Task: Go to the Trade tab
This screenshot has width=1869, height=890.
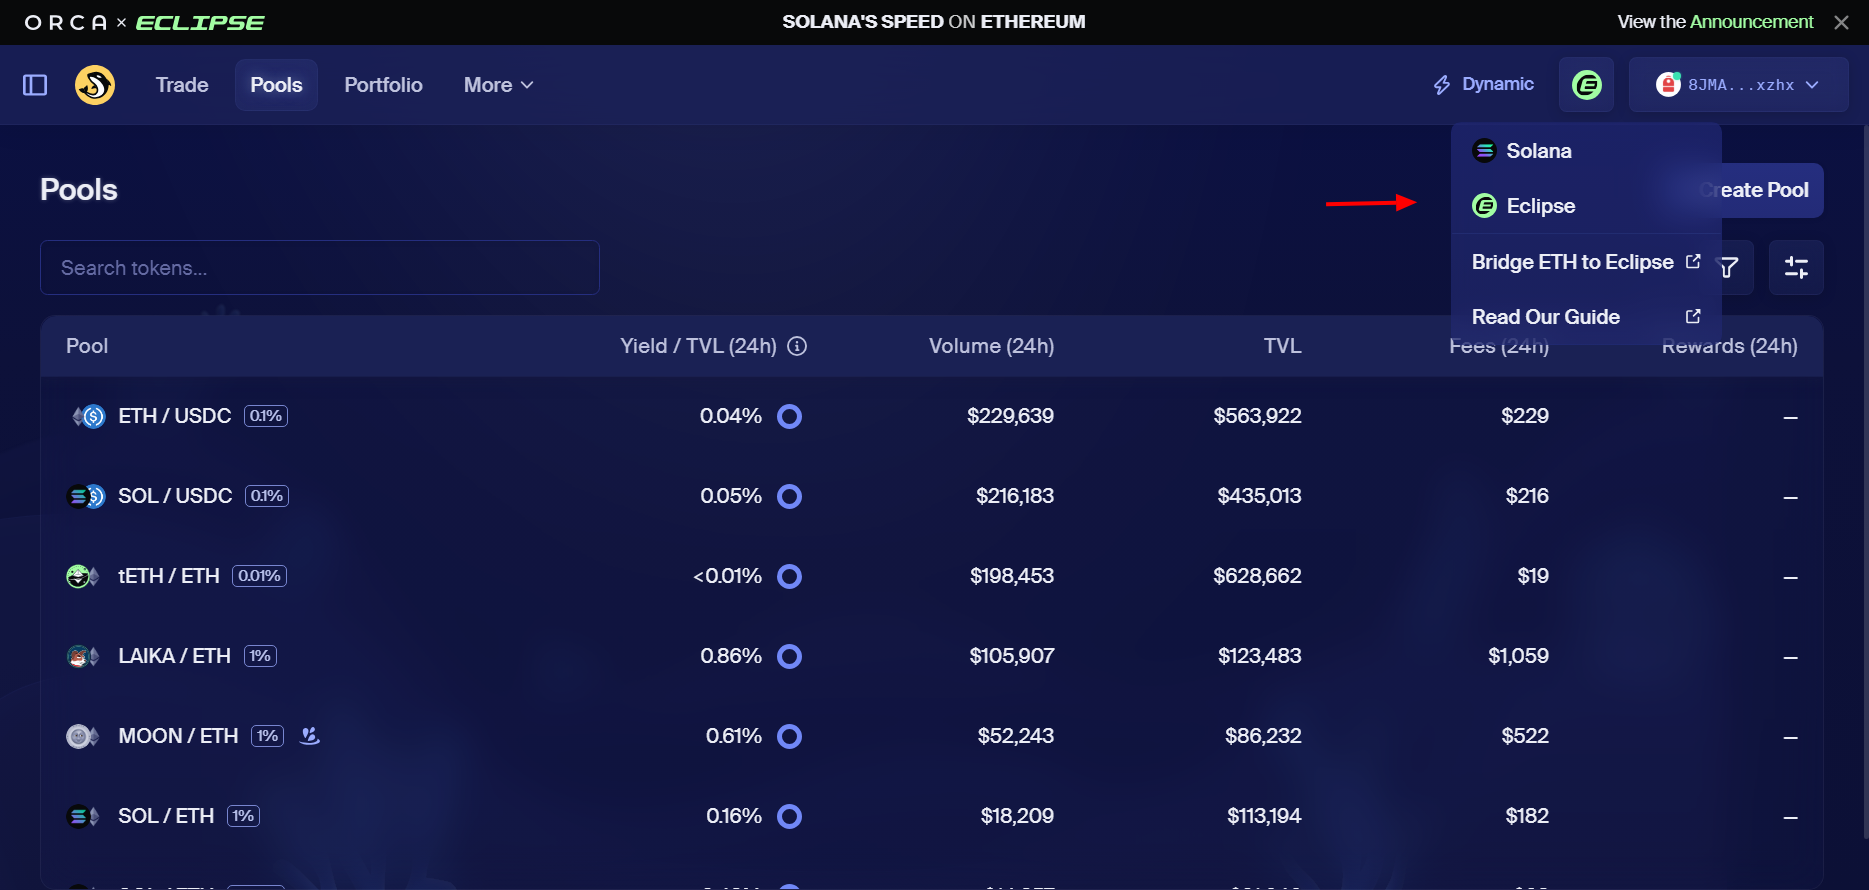Action: point(182,85)
